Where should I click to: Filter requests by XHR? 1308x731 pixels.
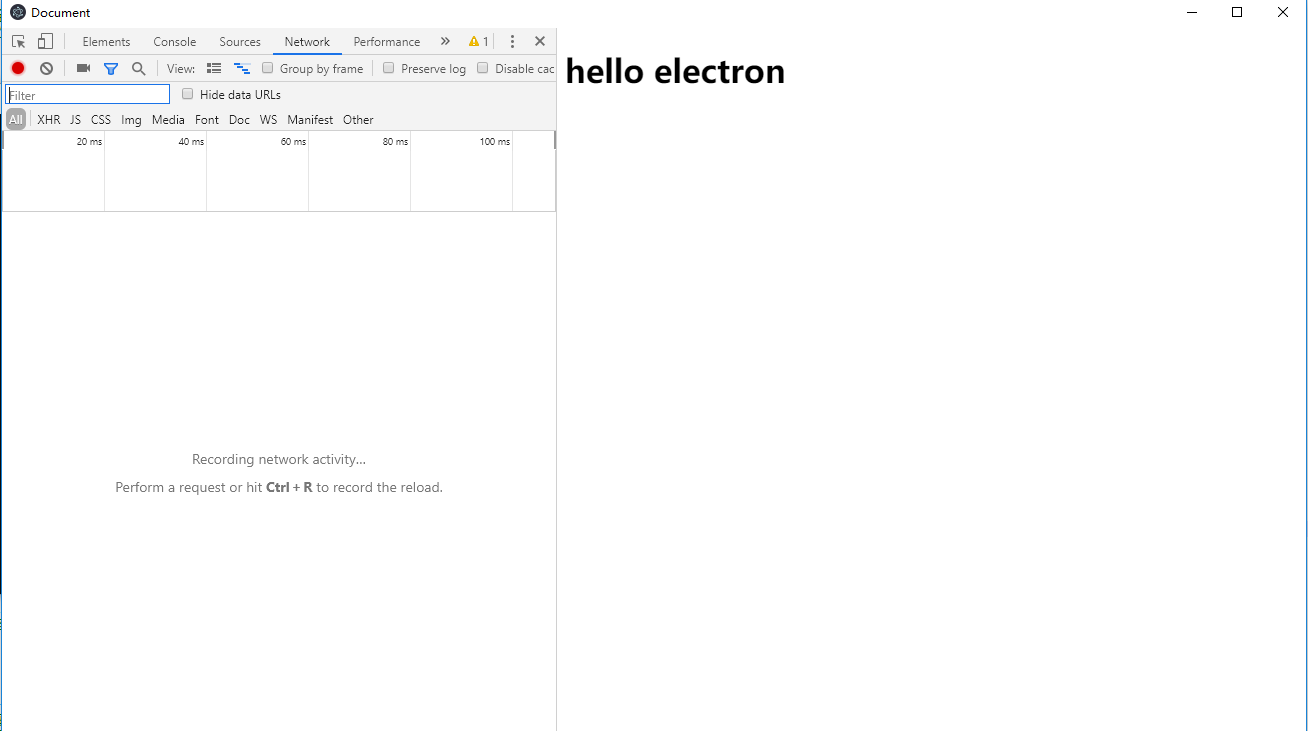point(49,120)
